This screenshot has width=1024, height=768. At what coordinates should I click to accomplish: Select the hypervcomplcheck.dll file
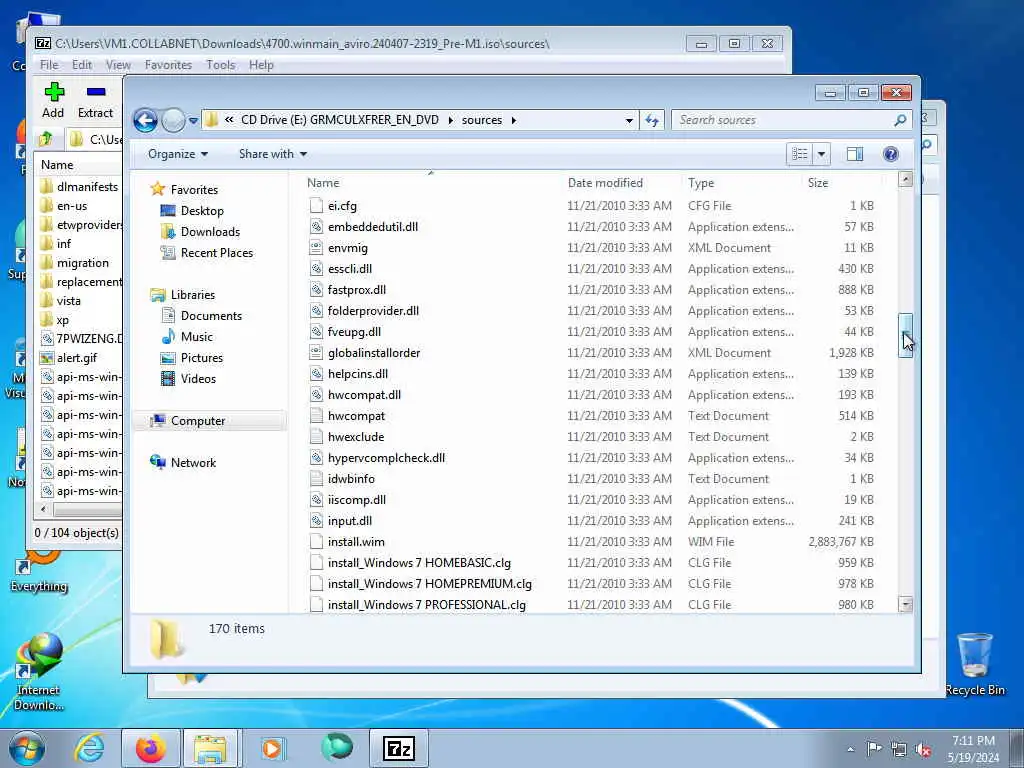coord(386,458)
